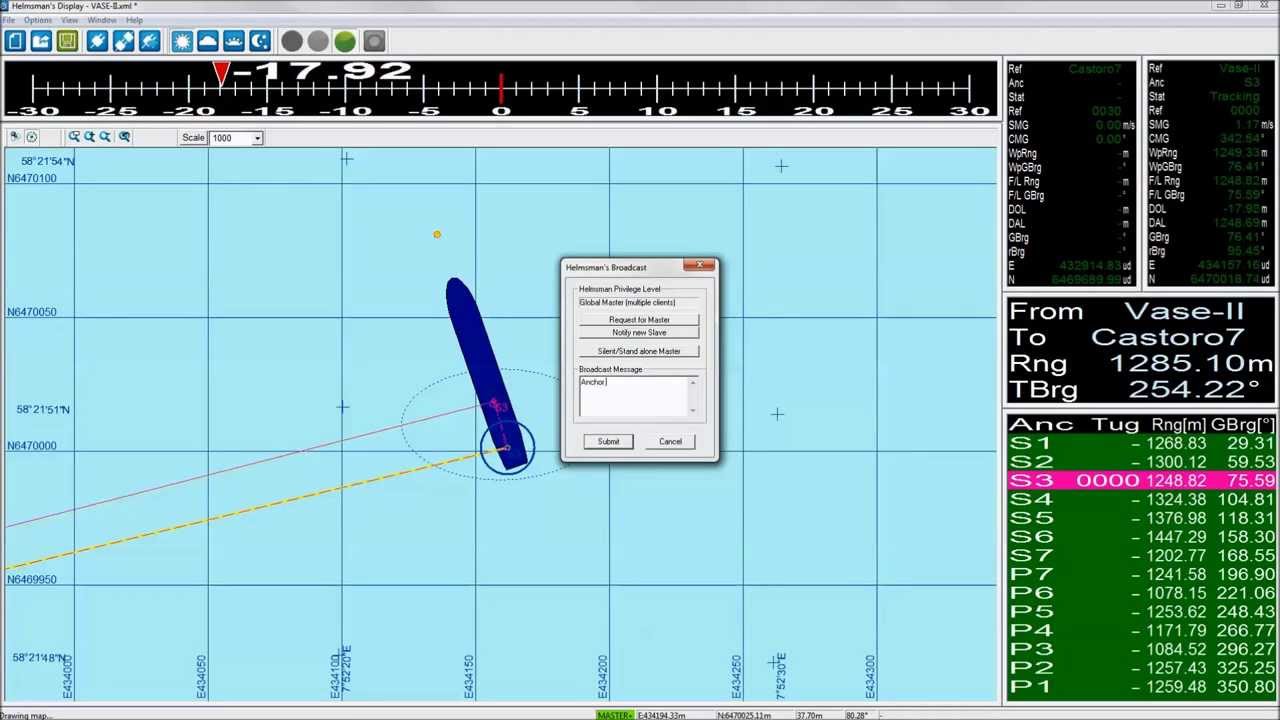The width and height of the screenshot is (1280, 720).
Task: Select the S1 anchor row
Action: coord(1141,443)
